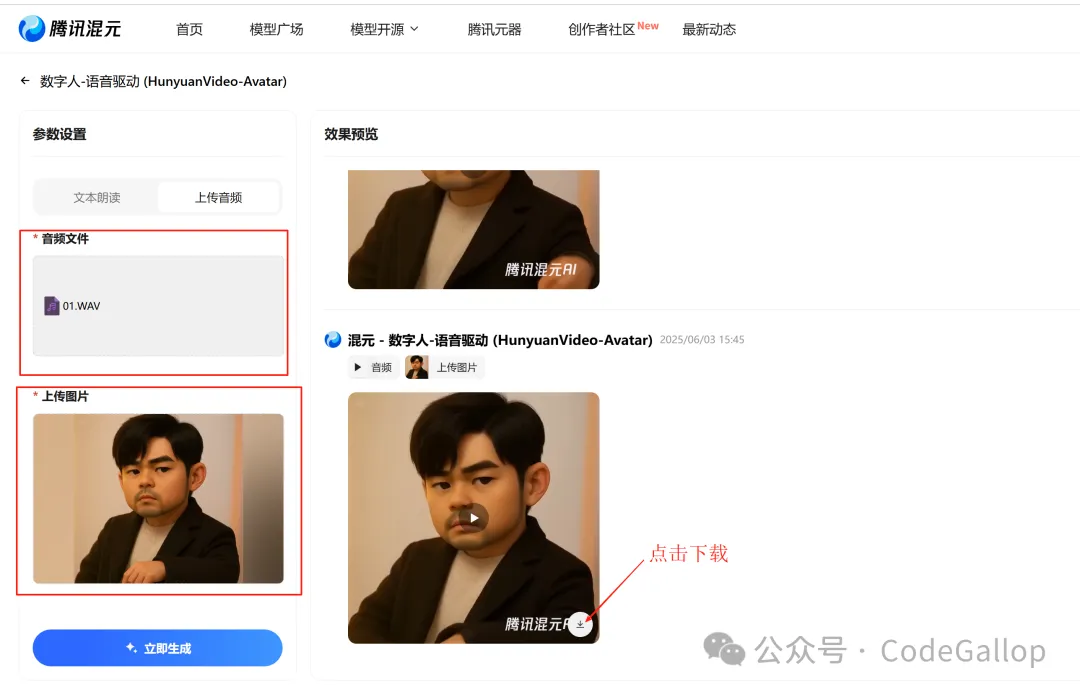Screen dimensions: 1080x694
Task: Click the result title 混元 - 数字人-语音驱动
Action: pos(500,340)
